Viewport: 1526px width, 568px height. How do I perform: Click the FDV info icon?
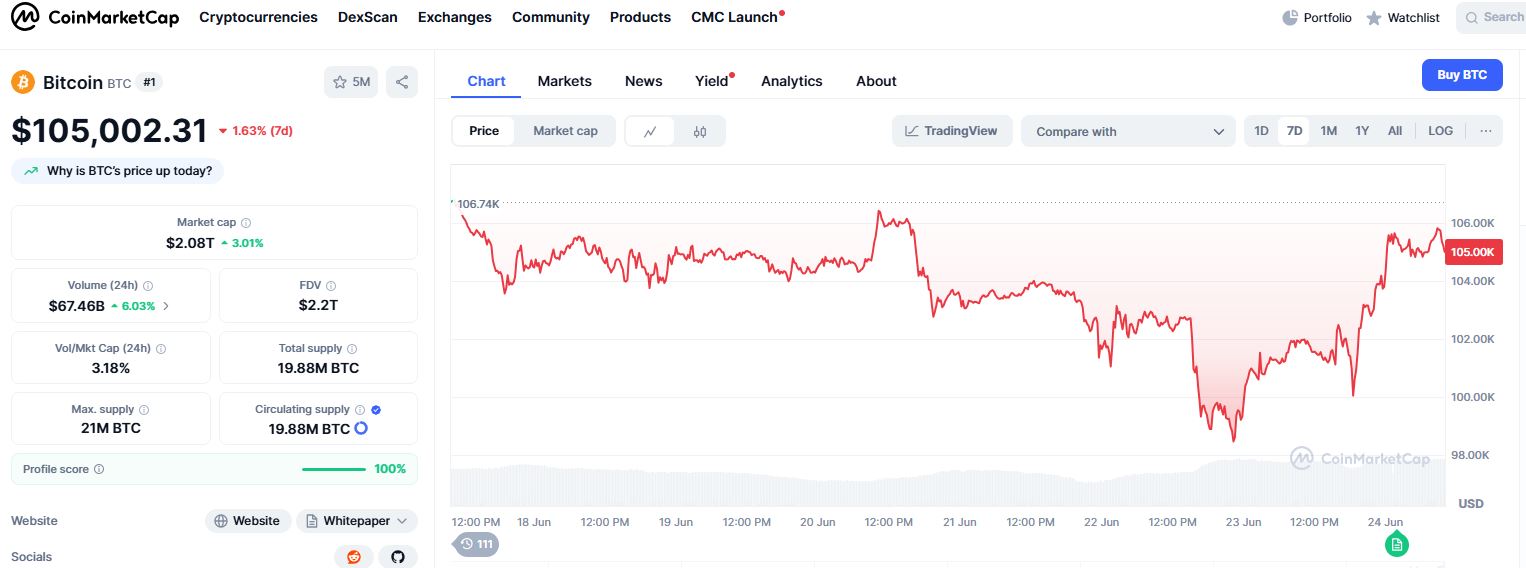pyautogui.click(x=331, y=286)
